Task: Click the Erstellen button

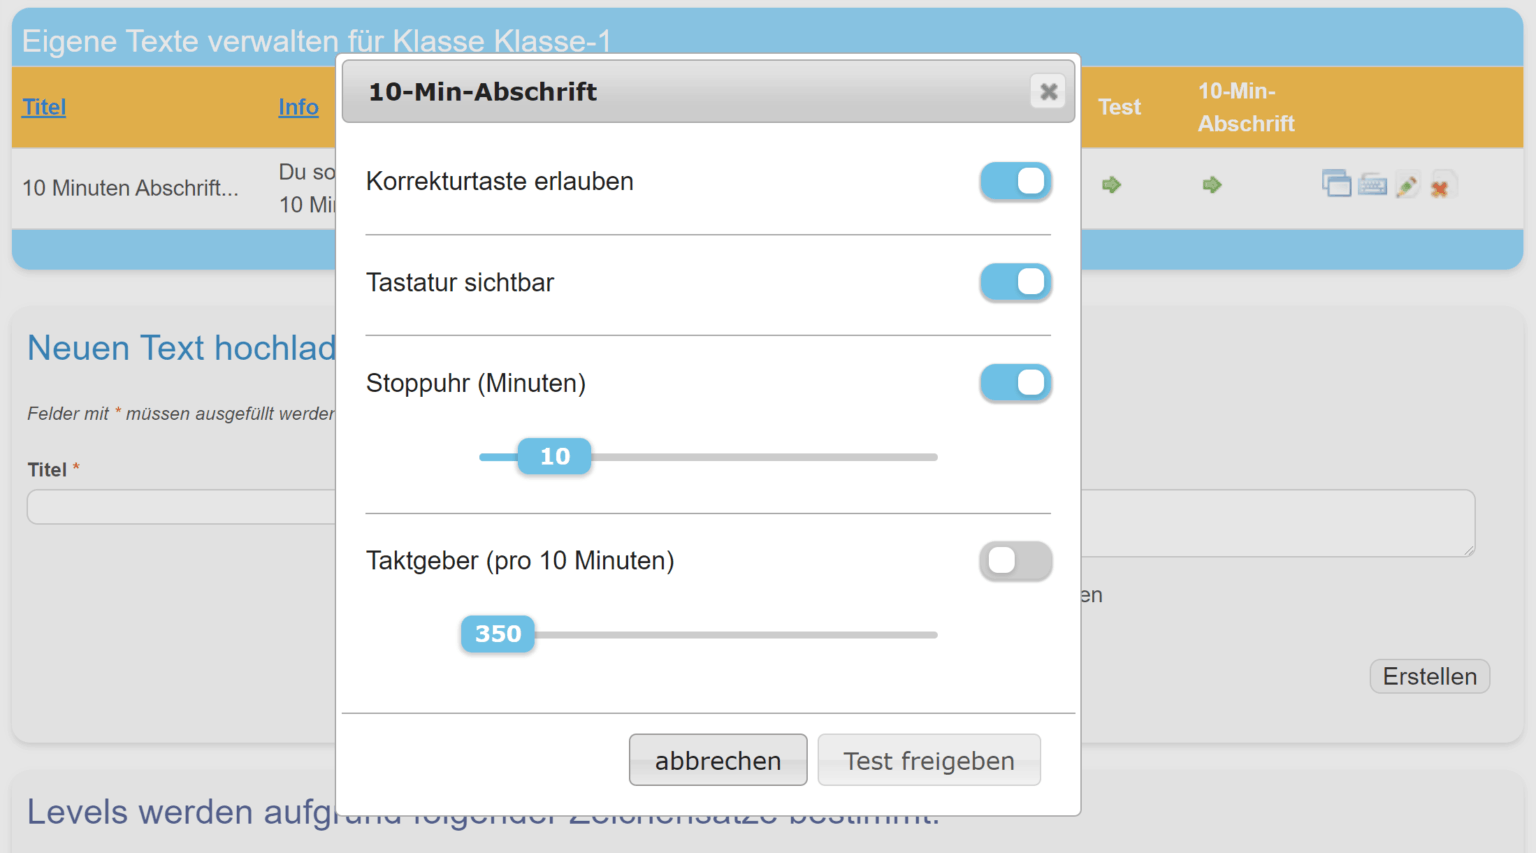Action: click(x=1430, y=676)
